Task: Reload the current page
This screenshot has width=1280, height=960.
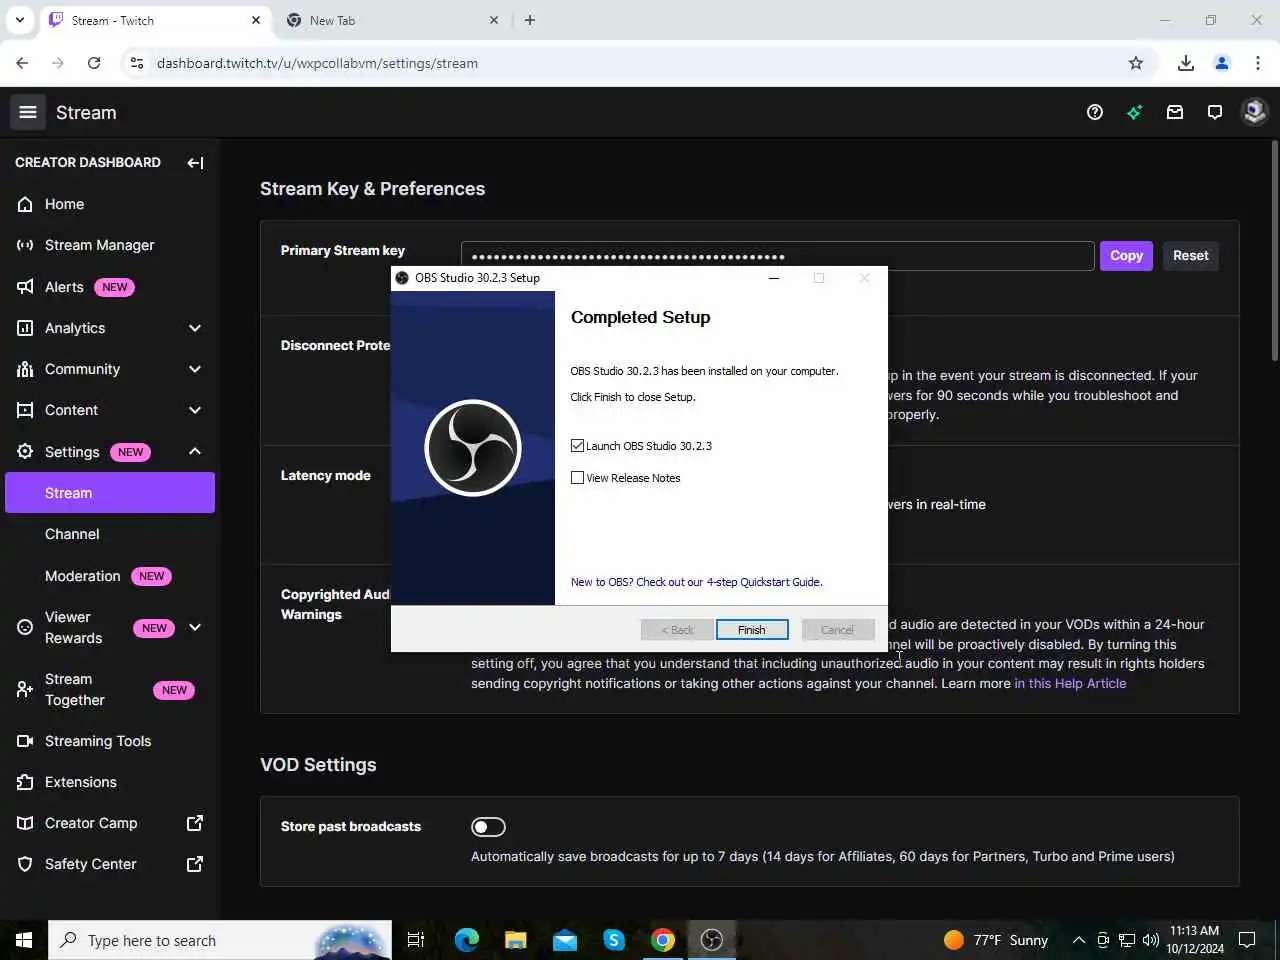Action: click(x=94, y=63)
